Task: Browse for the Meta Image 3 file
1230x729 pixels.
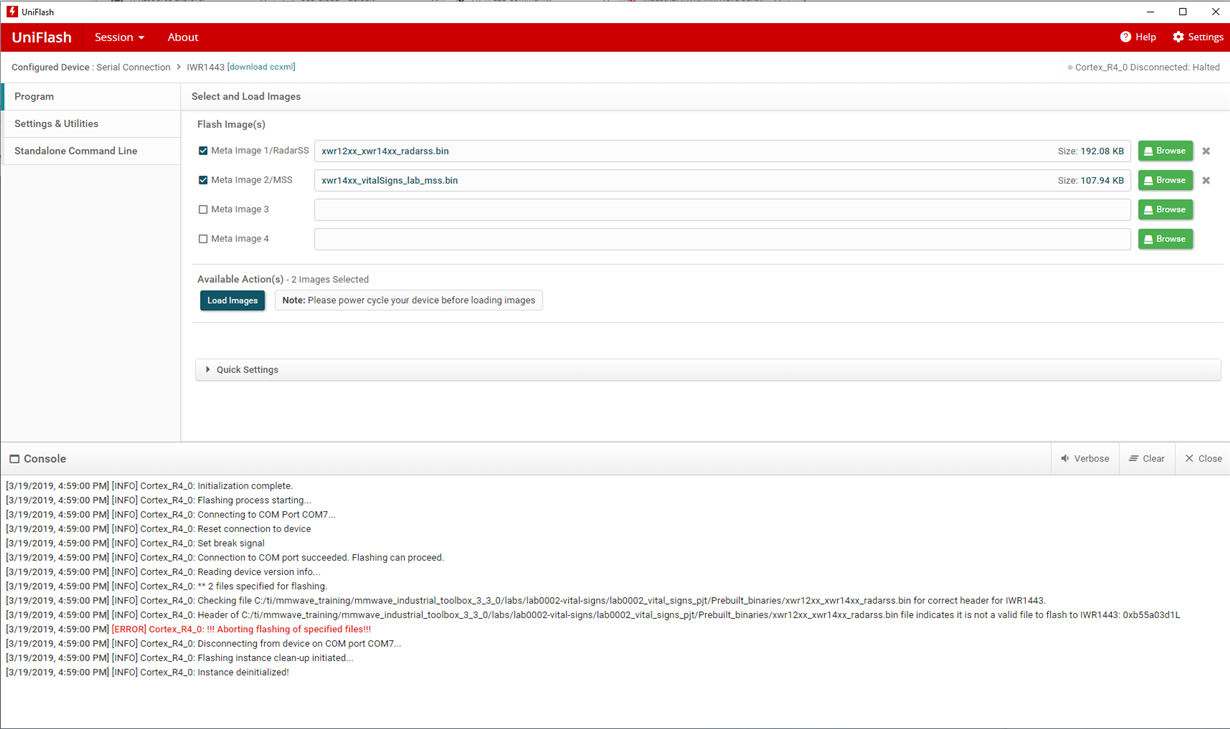Action: pyautogui.click(x=1165, y=210)
